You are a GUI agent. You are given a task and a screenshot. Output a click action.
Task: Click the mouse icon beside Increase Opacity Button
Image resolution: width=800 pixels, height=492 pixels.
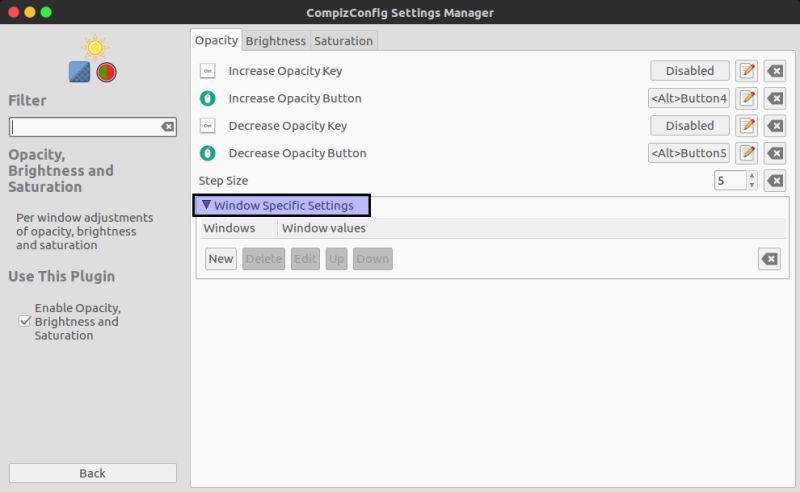point(208,98)
